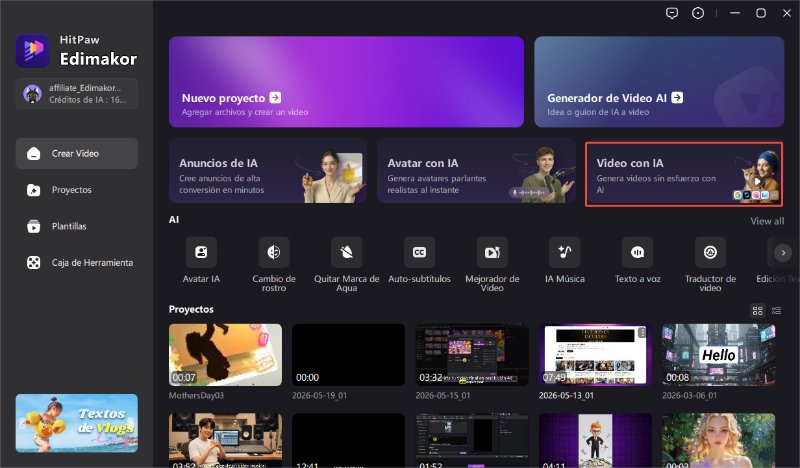Image resolution: width=800 pixels, height=468 pixels.
Task: Open the music studio project thumbnail 03:52
Action: (x=225, y=440)
